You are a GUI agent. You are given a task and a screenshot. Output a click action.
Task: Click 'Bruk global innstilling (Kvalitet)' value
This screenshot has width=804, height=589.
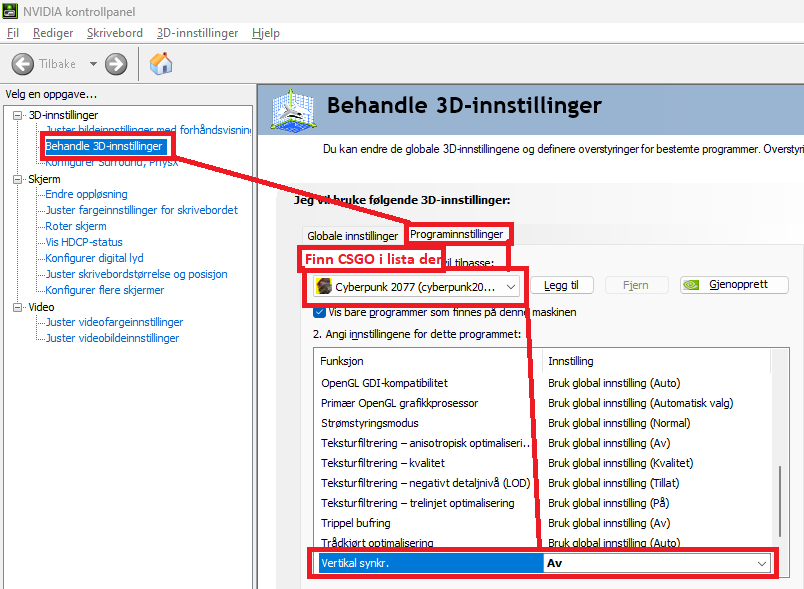(x=620, y=463)
